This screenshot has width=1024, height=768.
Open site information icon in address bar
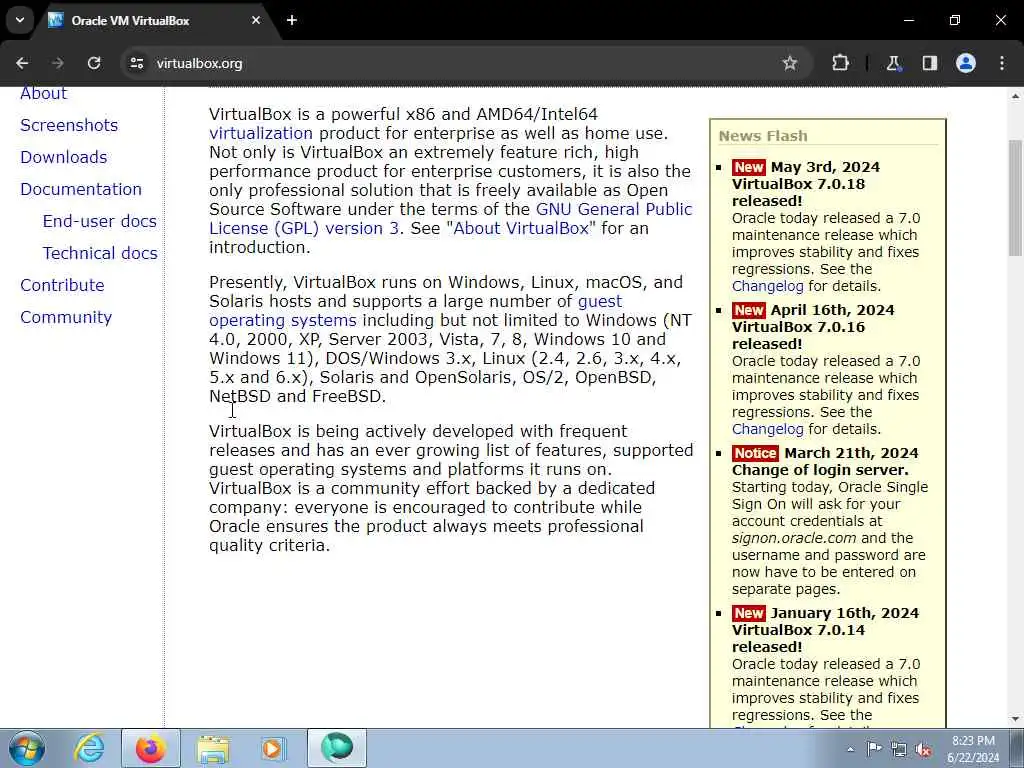136,63
